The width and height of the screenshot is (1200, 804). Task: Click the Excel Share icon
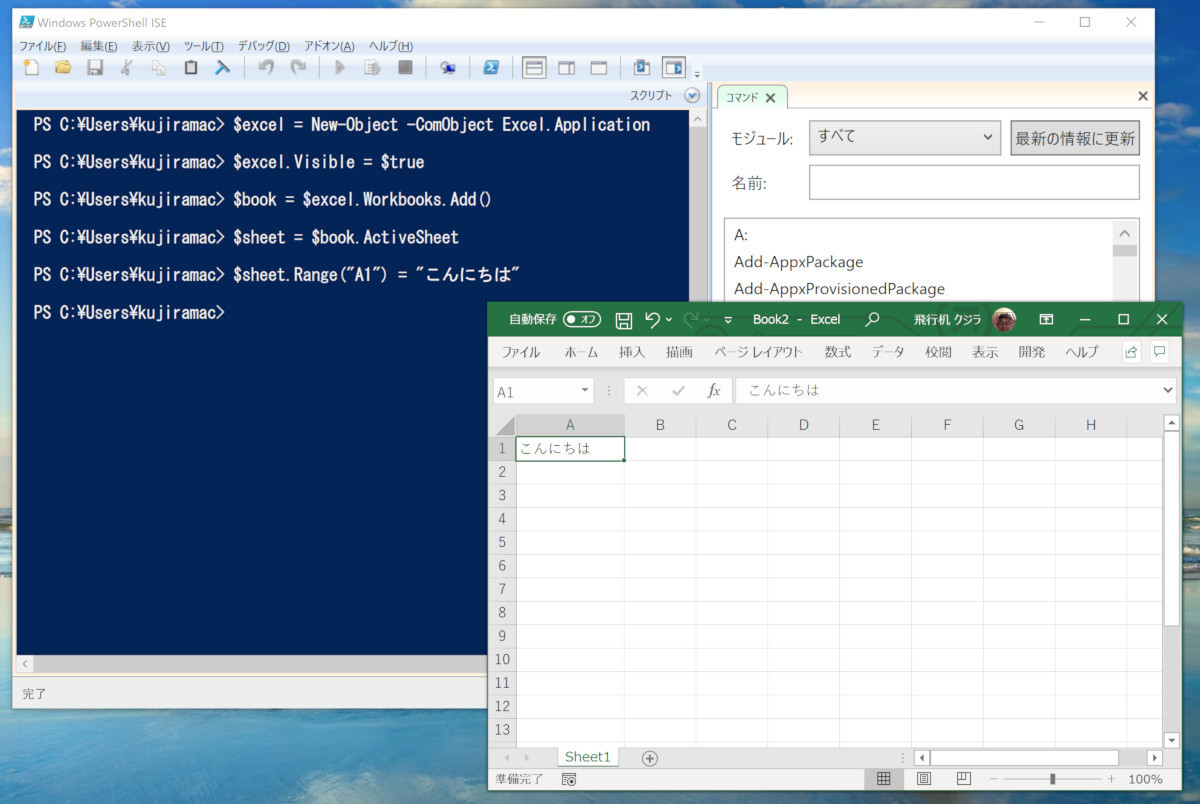(1131, 352)
